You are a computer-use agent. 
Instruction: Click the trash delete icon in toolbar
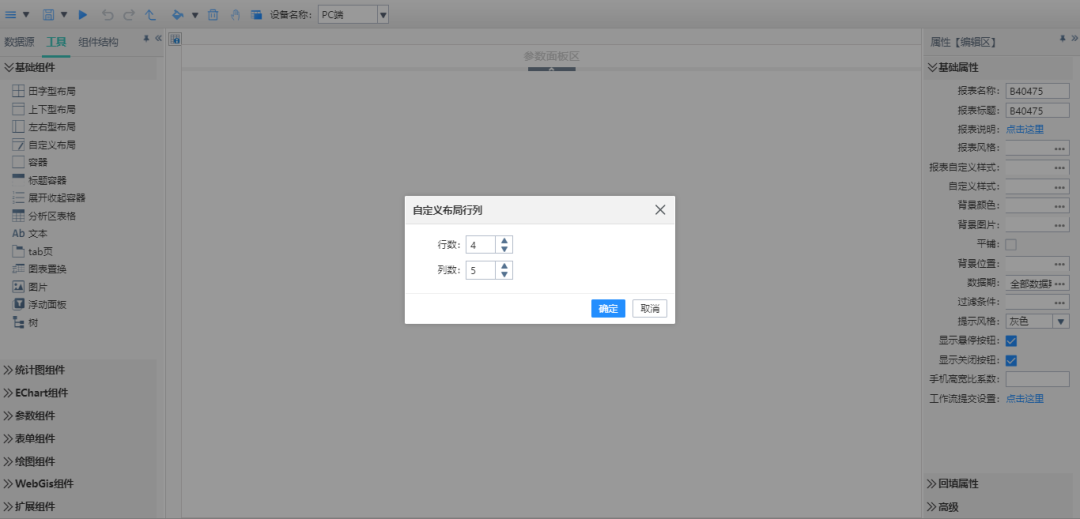[x=212, y=15]
